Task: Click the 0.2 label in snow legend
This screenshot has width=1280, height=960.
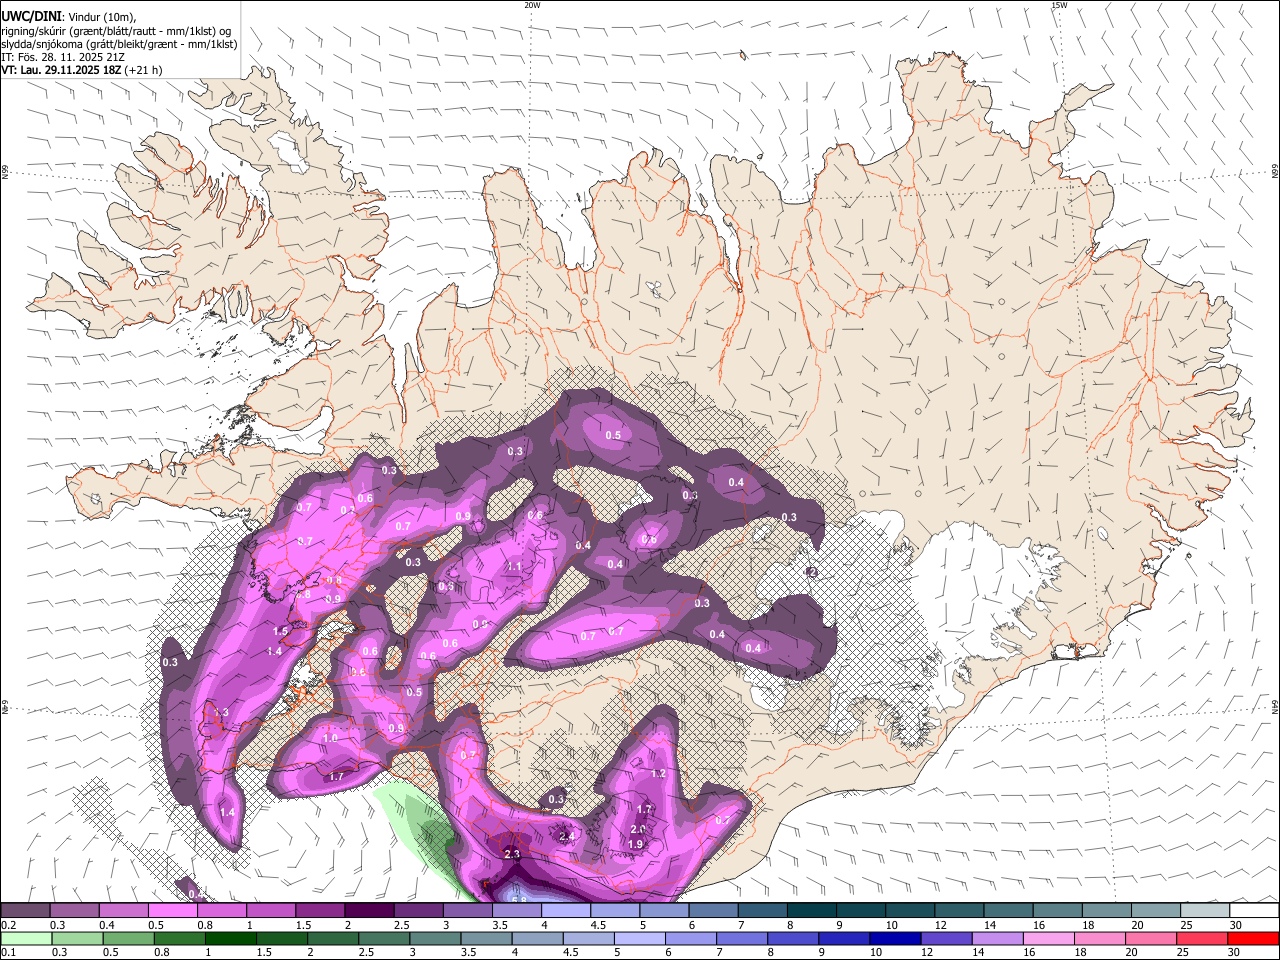Action: [x=8, y=925]
